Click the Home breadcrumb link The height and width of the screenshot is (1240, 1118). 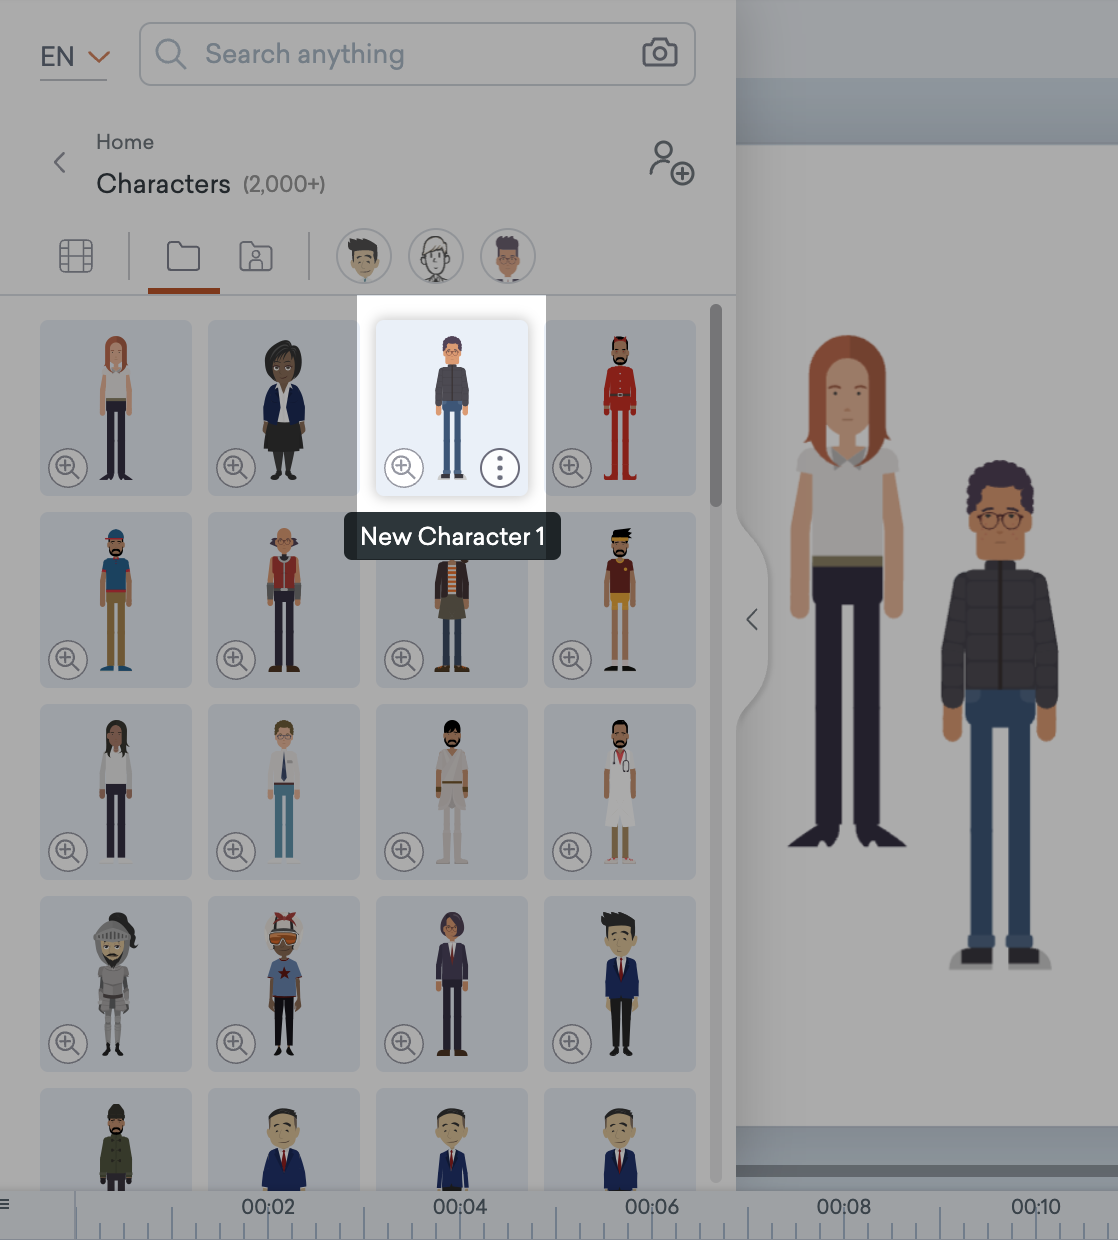click(x=125, y=142)
